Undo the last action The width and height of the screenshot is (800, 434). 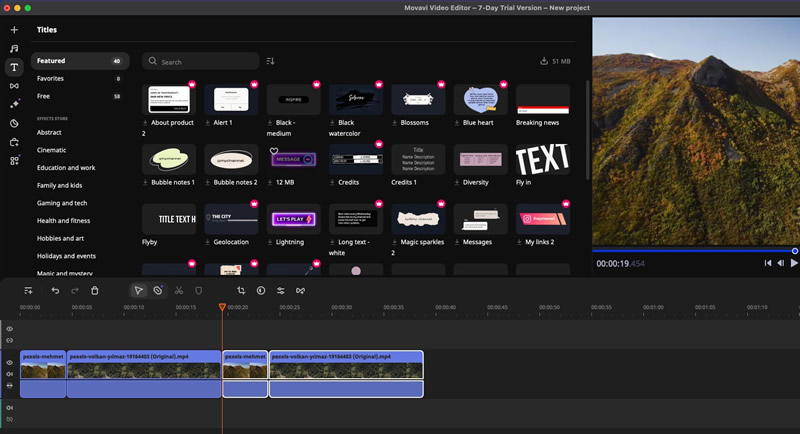55,291
